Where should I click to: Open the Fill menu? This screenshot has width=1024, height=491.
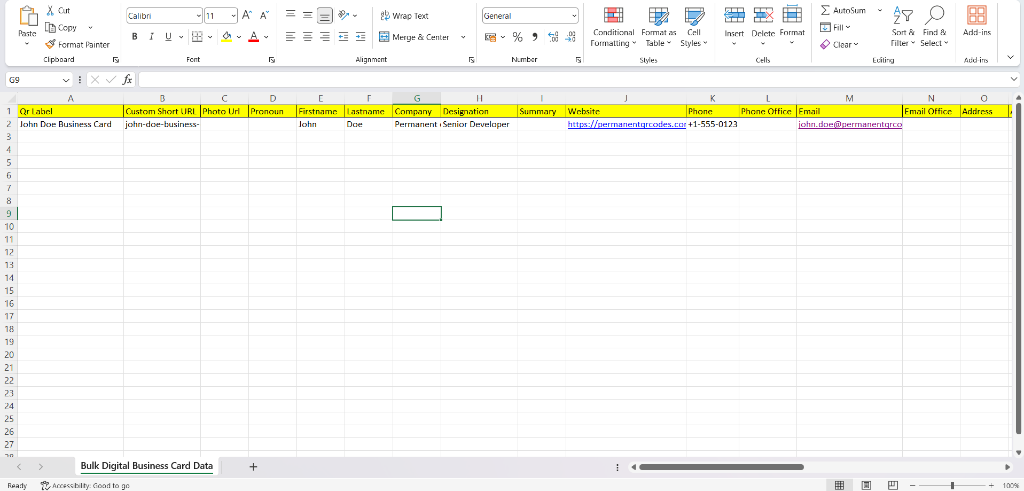(835, 27)
